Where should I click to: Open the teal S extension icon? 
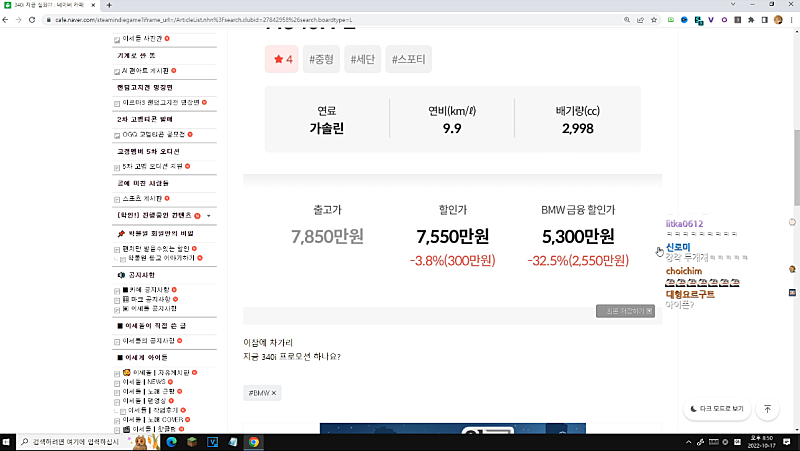[698, 20]
